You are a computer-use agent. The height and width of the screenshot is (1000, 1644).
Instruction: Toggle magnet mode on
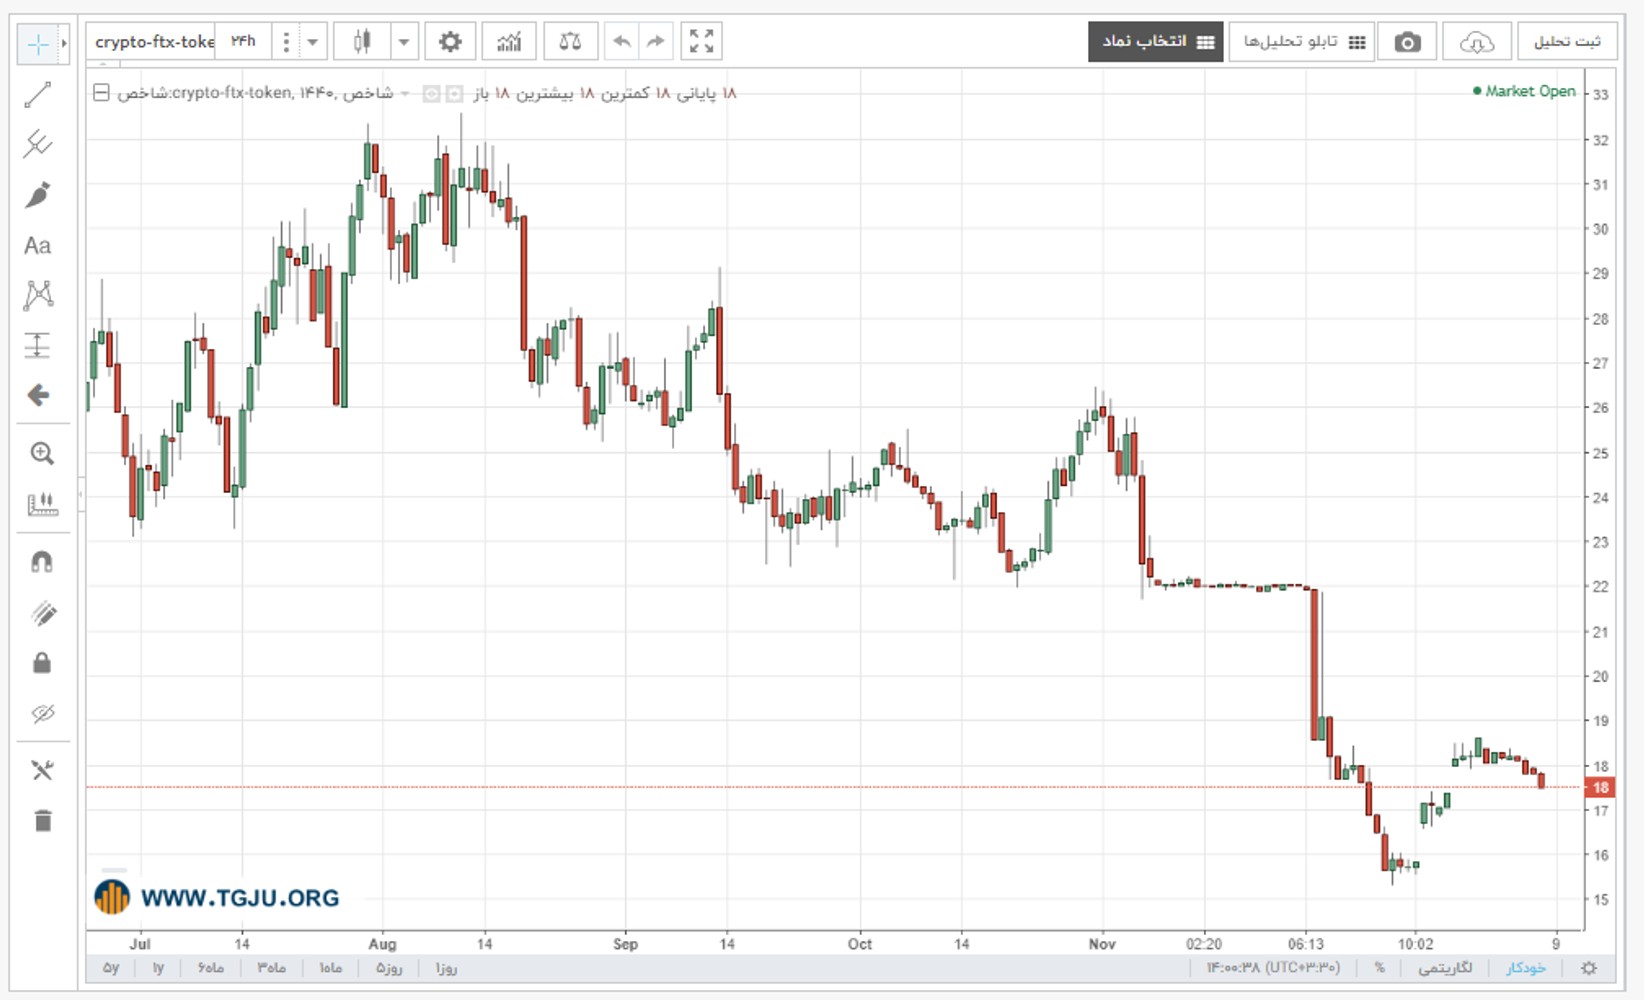tap(42, 562)
